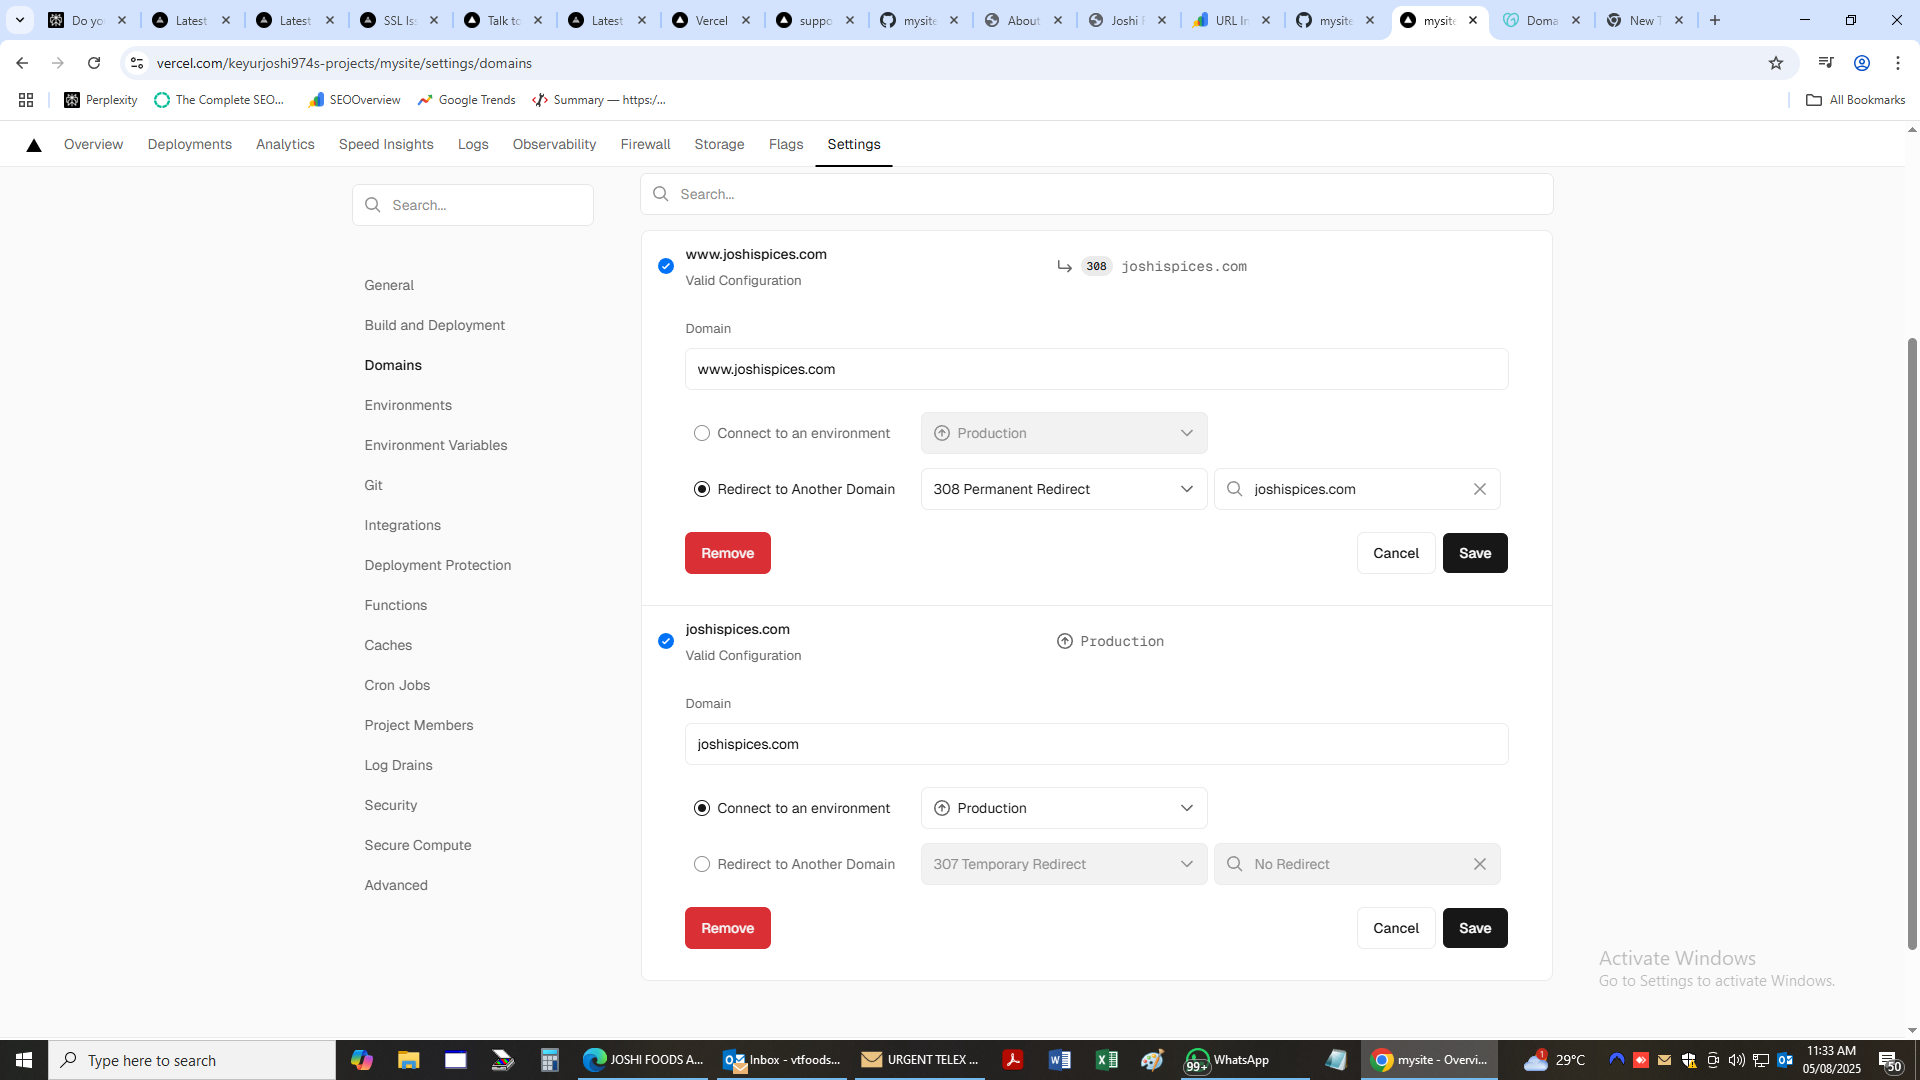Screen dimensions: 1920x1080
Task: Reload the page using the refresh icon
Action: (94, 63)
